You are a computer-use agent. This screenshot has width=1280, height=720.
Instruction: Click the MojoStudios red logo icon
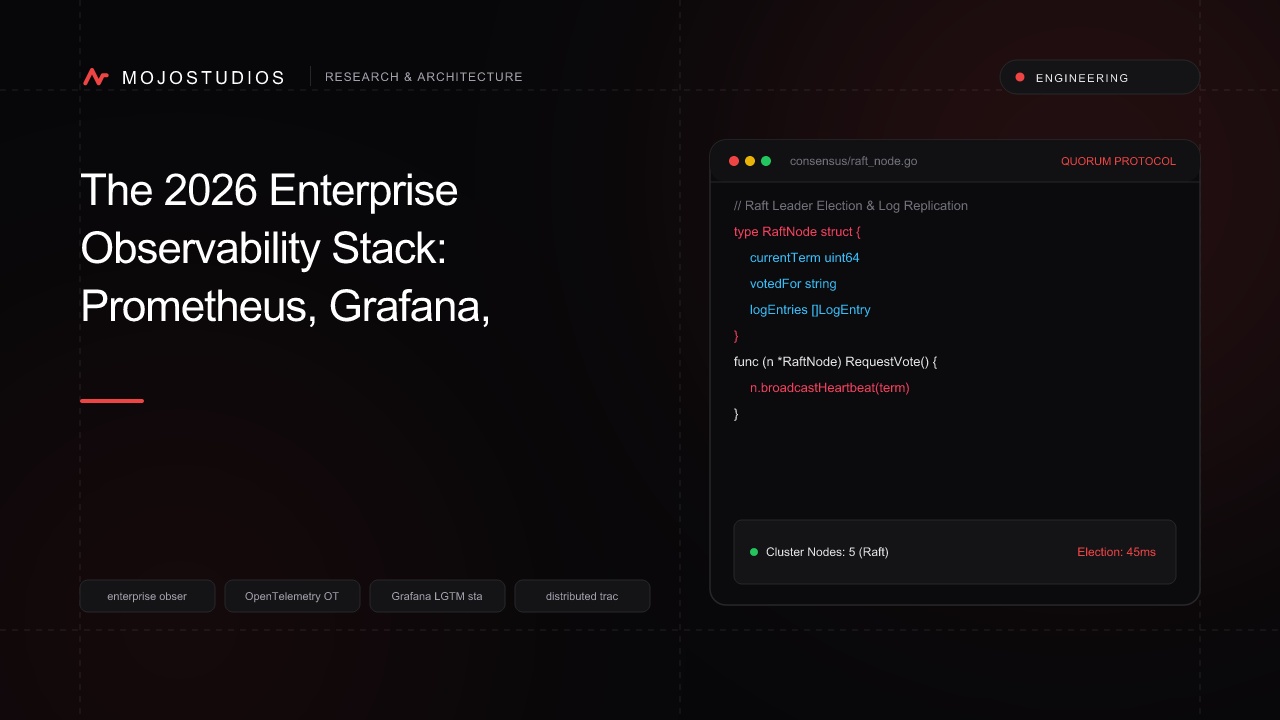[96, 77]
